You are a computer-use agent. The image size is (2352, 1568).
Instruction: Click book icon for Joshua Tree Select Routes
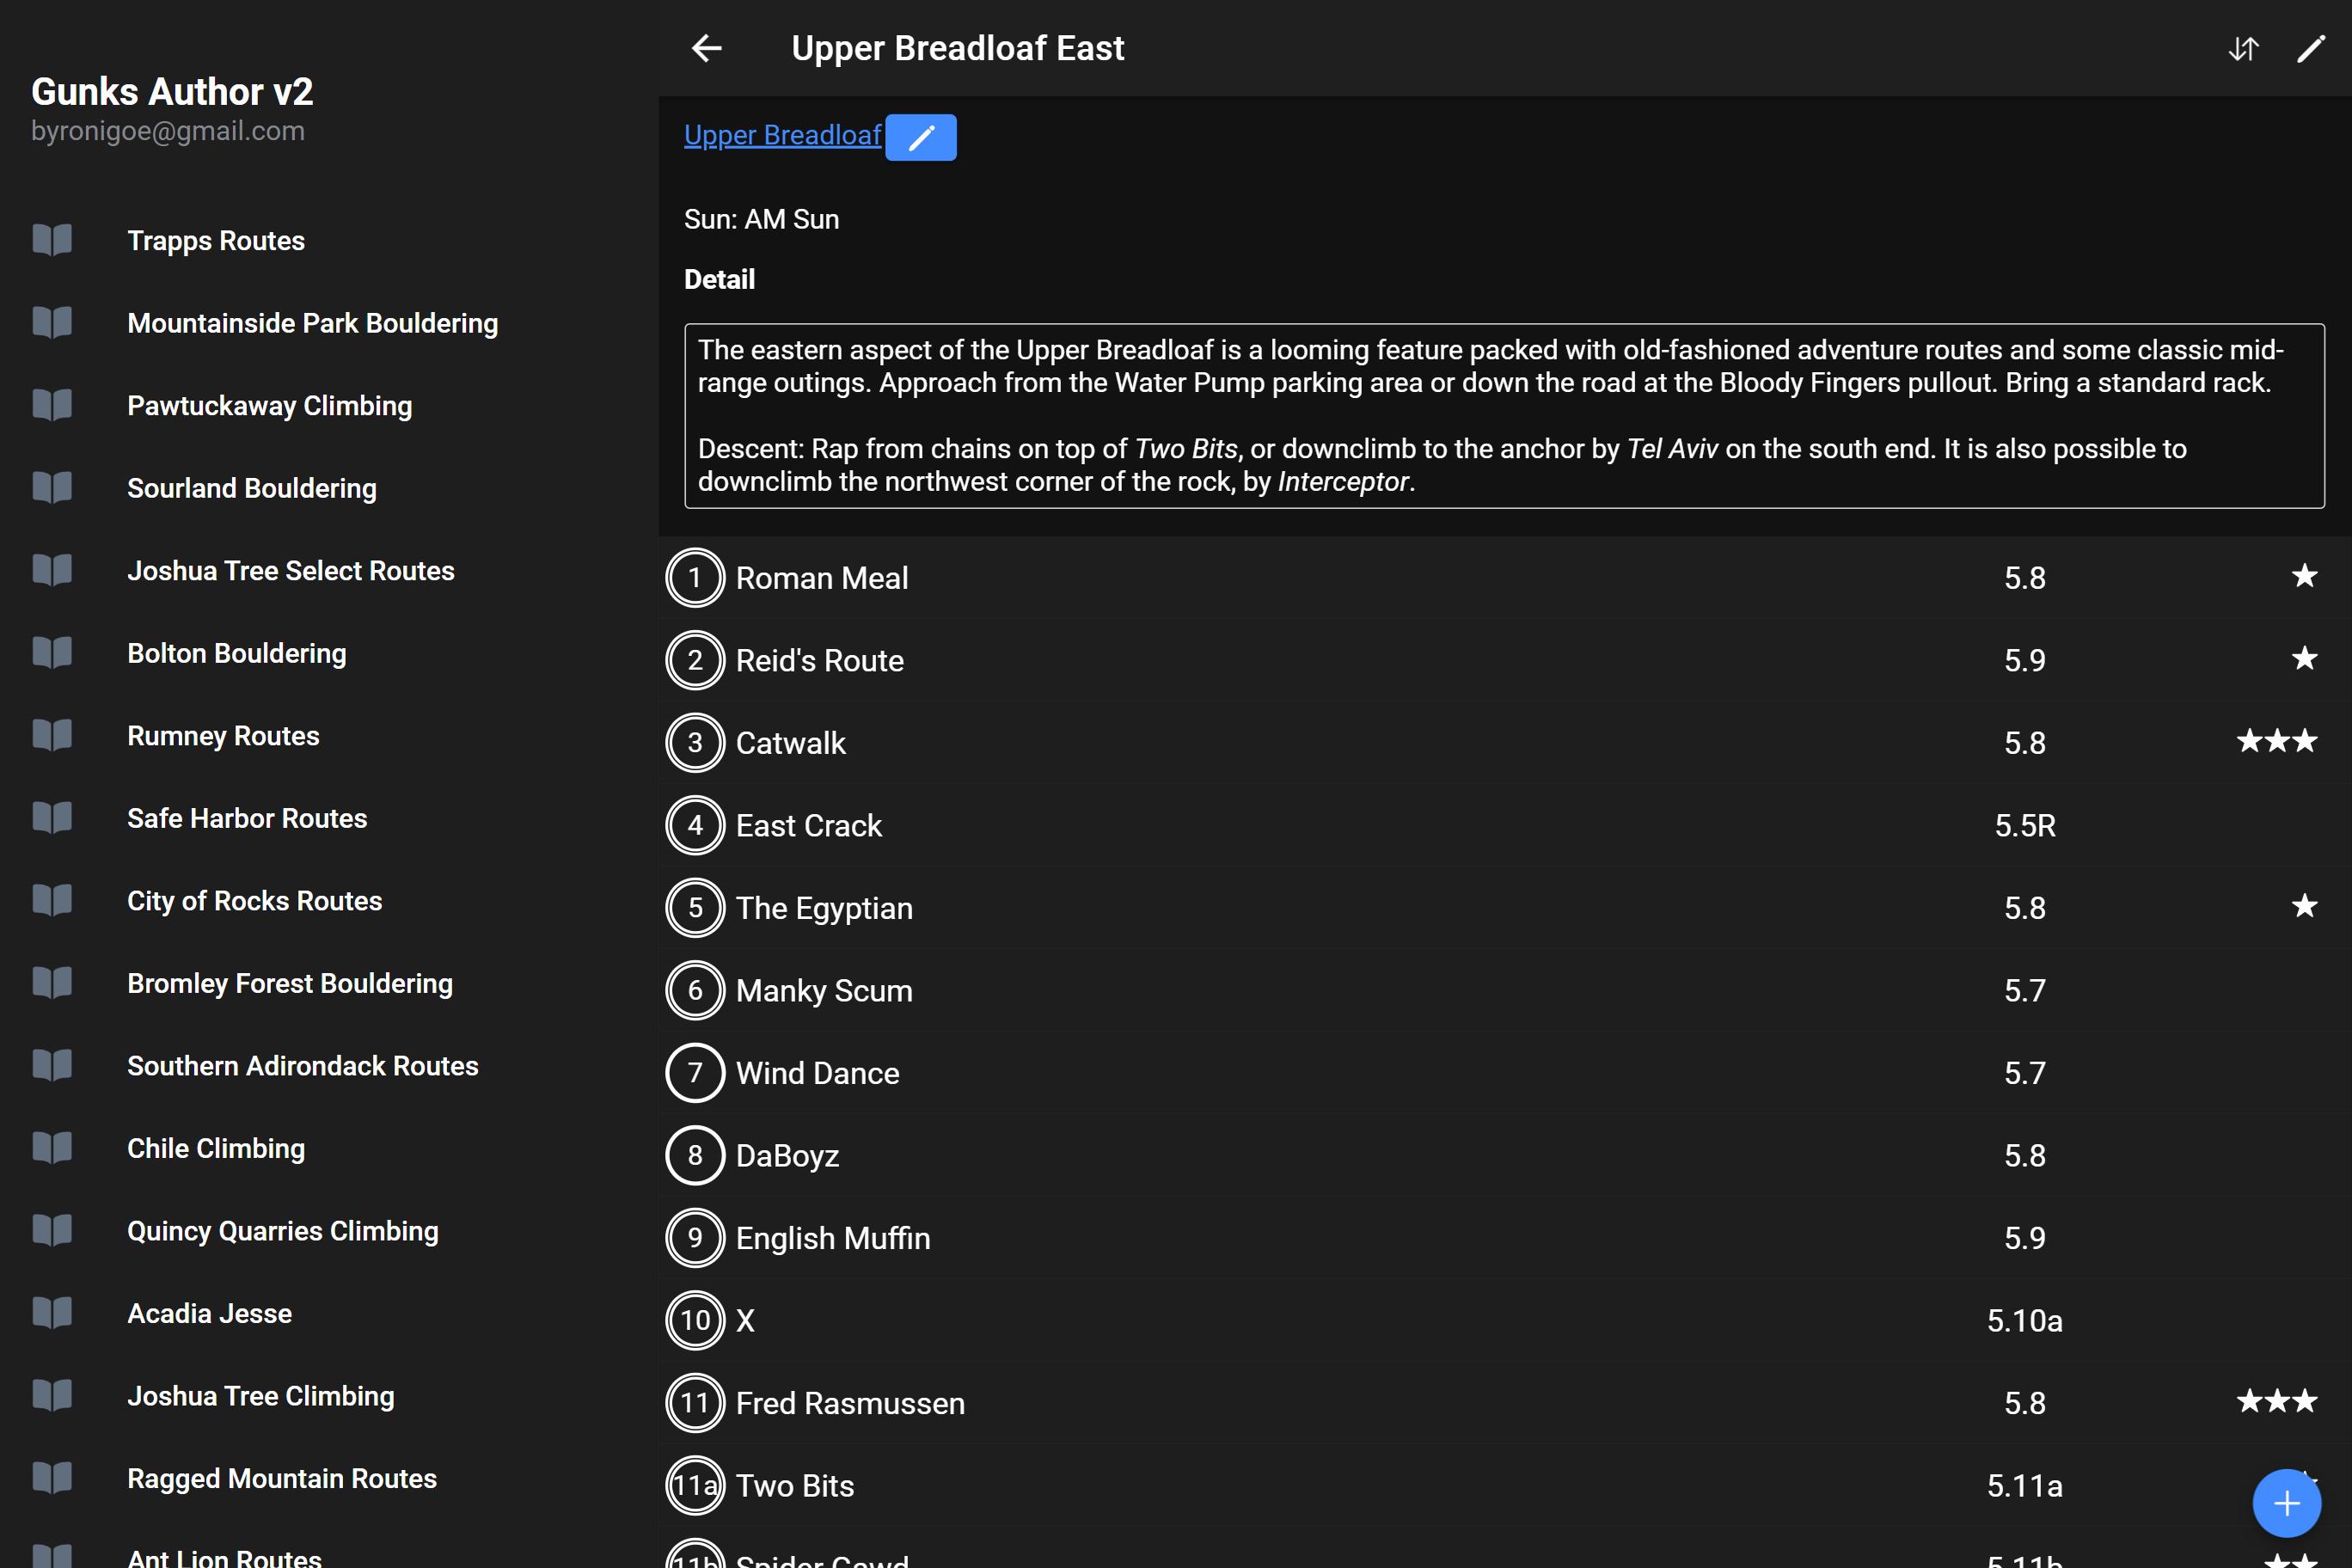tap(52, 570)
